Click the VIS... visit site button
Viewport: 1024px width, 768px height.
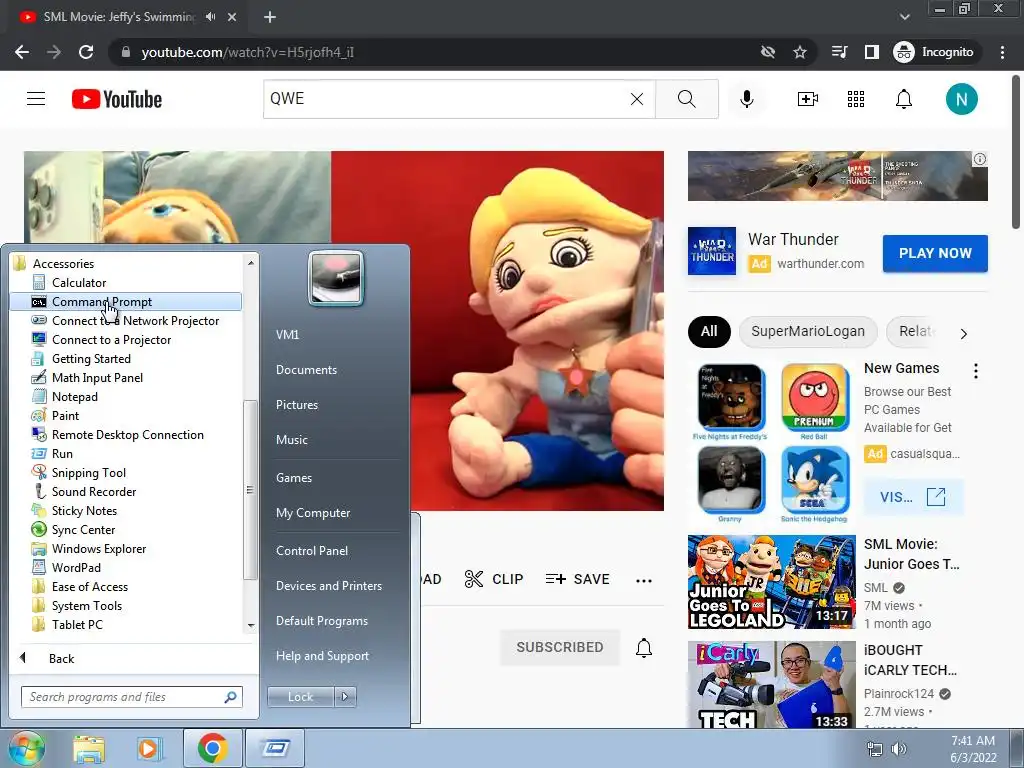(913, 497)
